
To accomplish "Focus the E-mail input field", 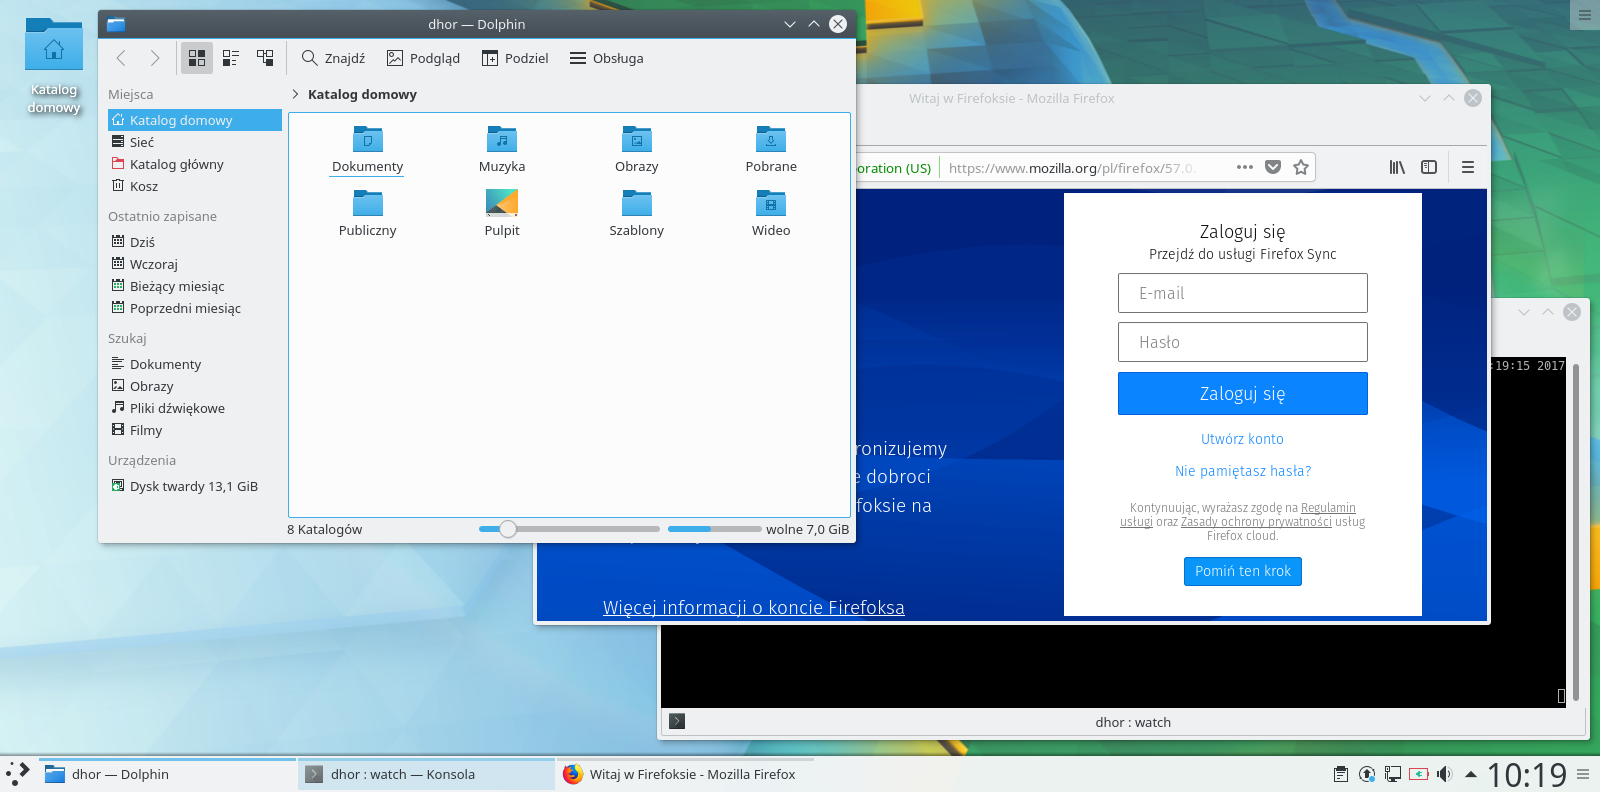I will 1243,293.
